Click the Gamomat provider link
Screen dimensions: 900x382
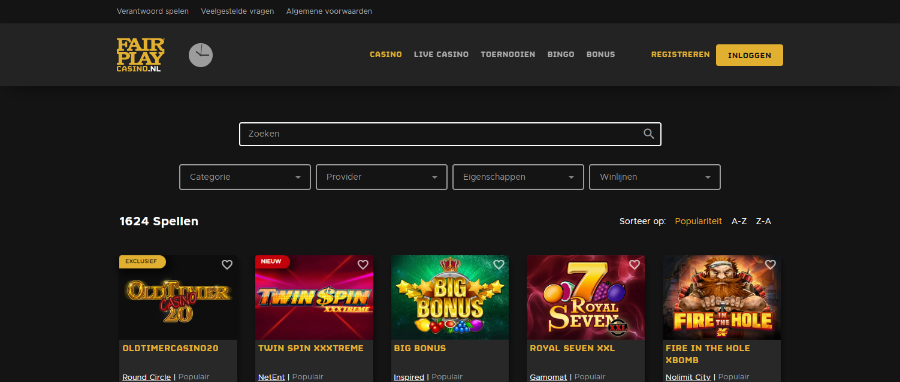[x=548, y=377]
